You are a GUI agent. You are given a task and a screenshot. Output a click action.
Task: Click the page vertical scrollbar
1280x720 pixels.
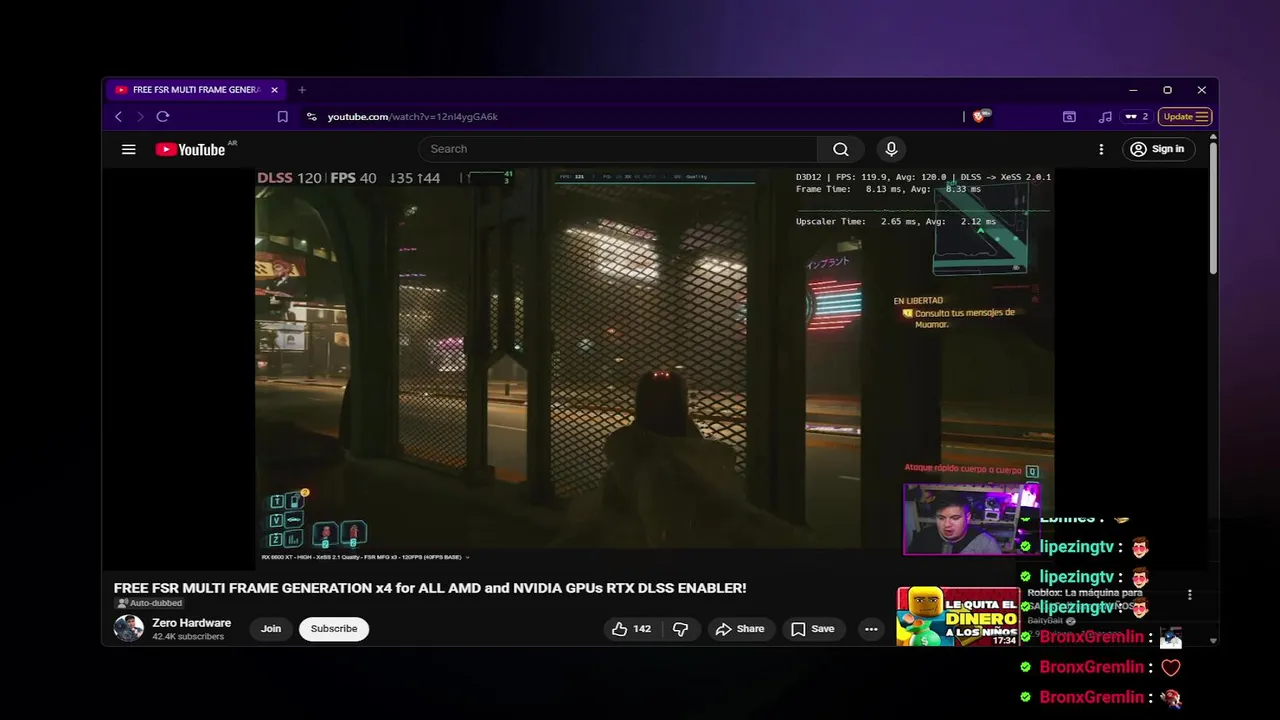(1213, 209)
